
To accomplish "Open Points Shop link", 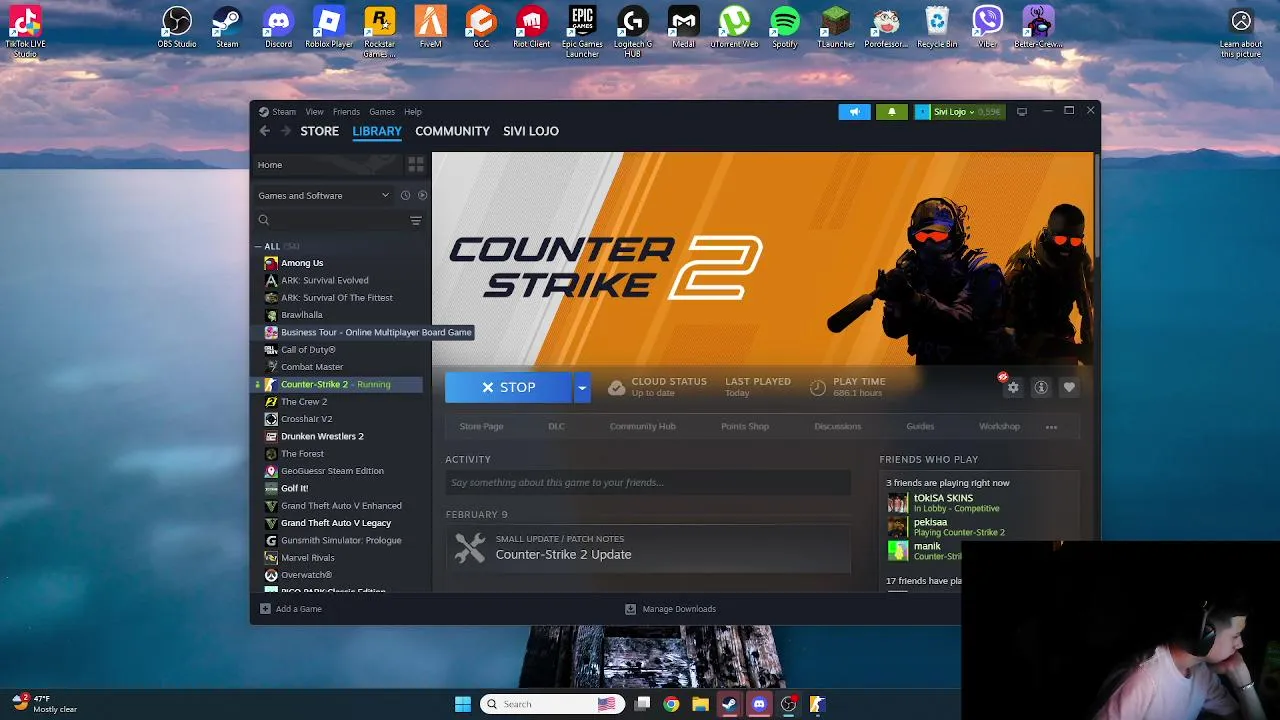I will [x=745, y=427].
